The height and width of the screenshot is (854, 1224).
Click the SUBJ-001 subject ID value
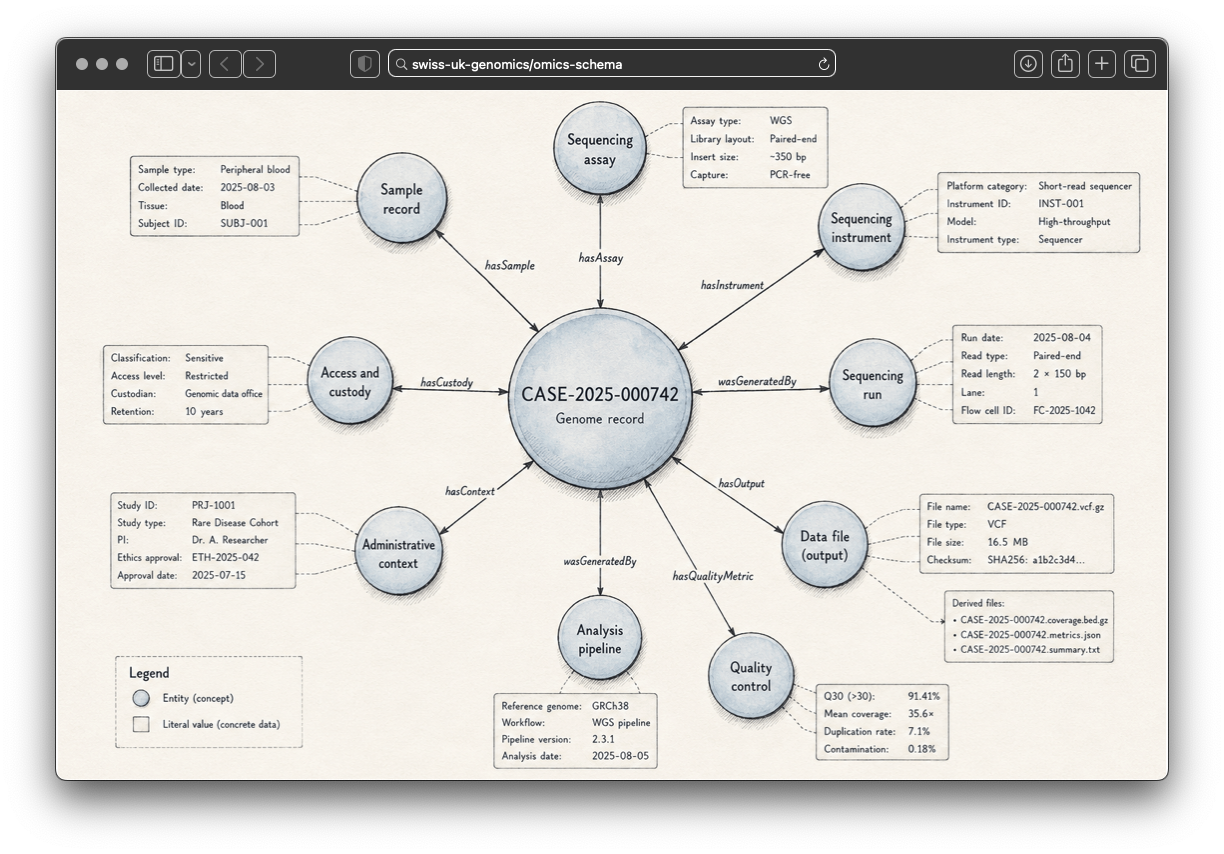click(x=244, y=224)
